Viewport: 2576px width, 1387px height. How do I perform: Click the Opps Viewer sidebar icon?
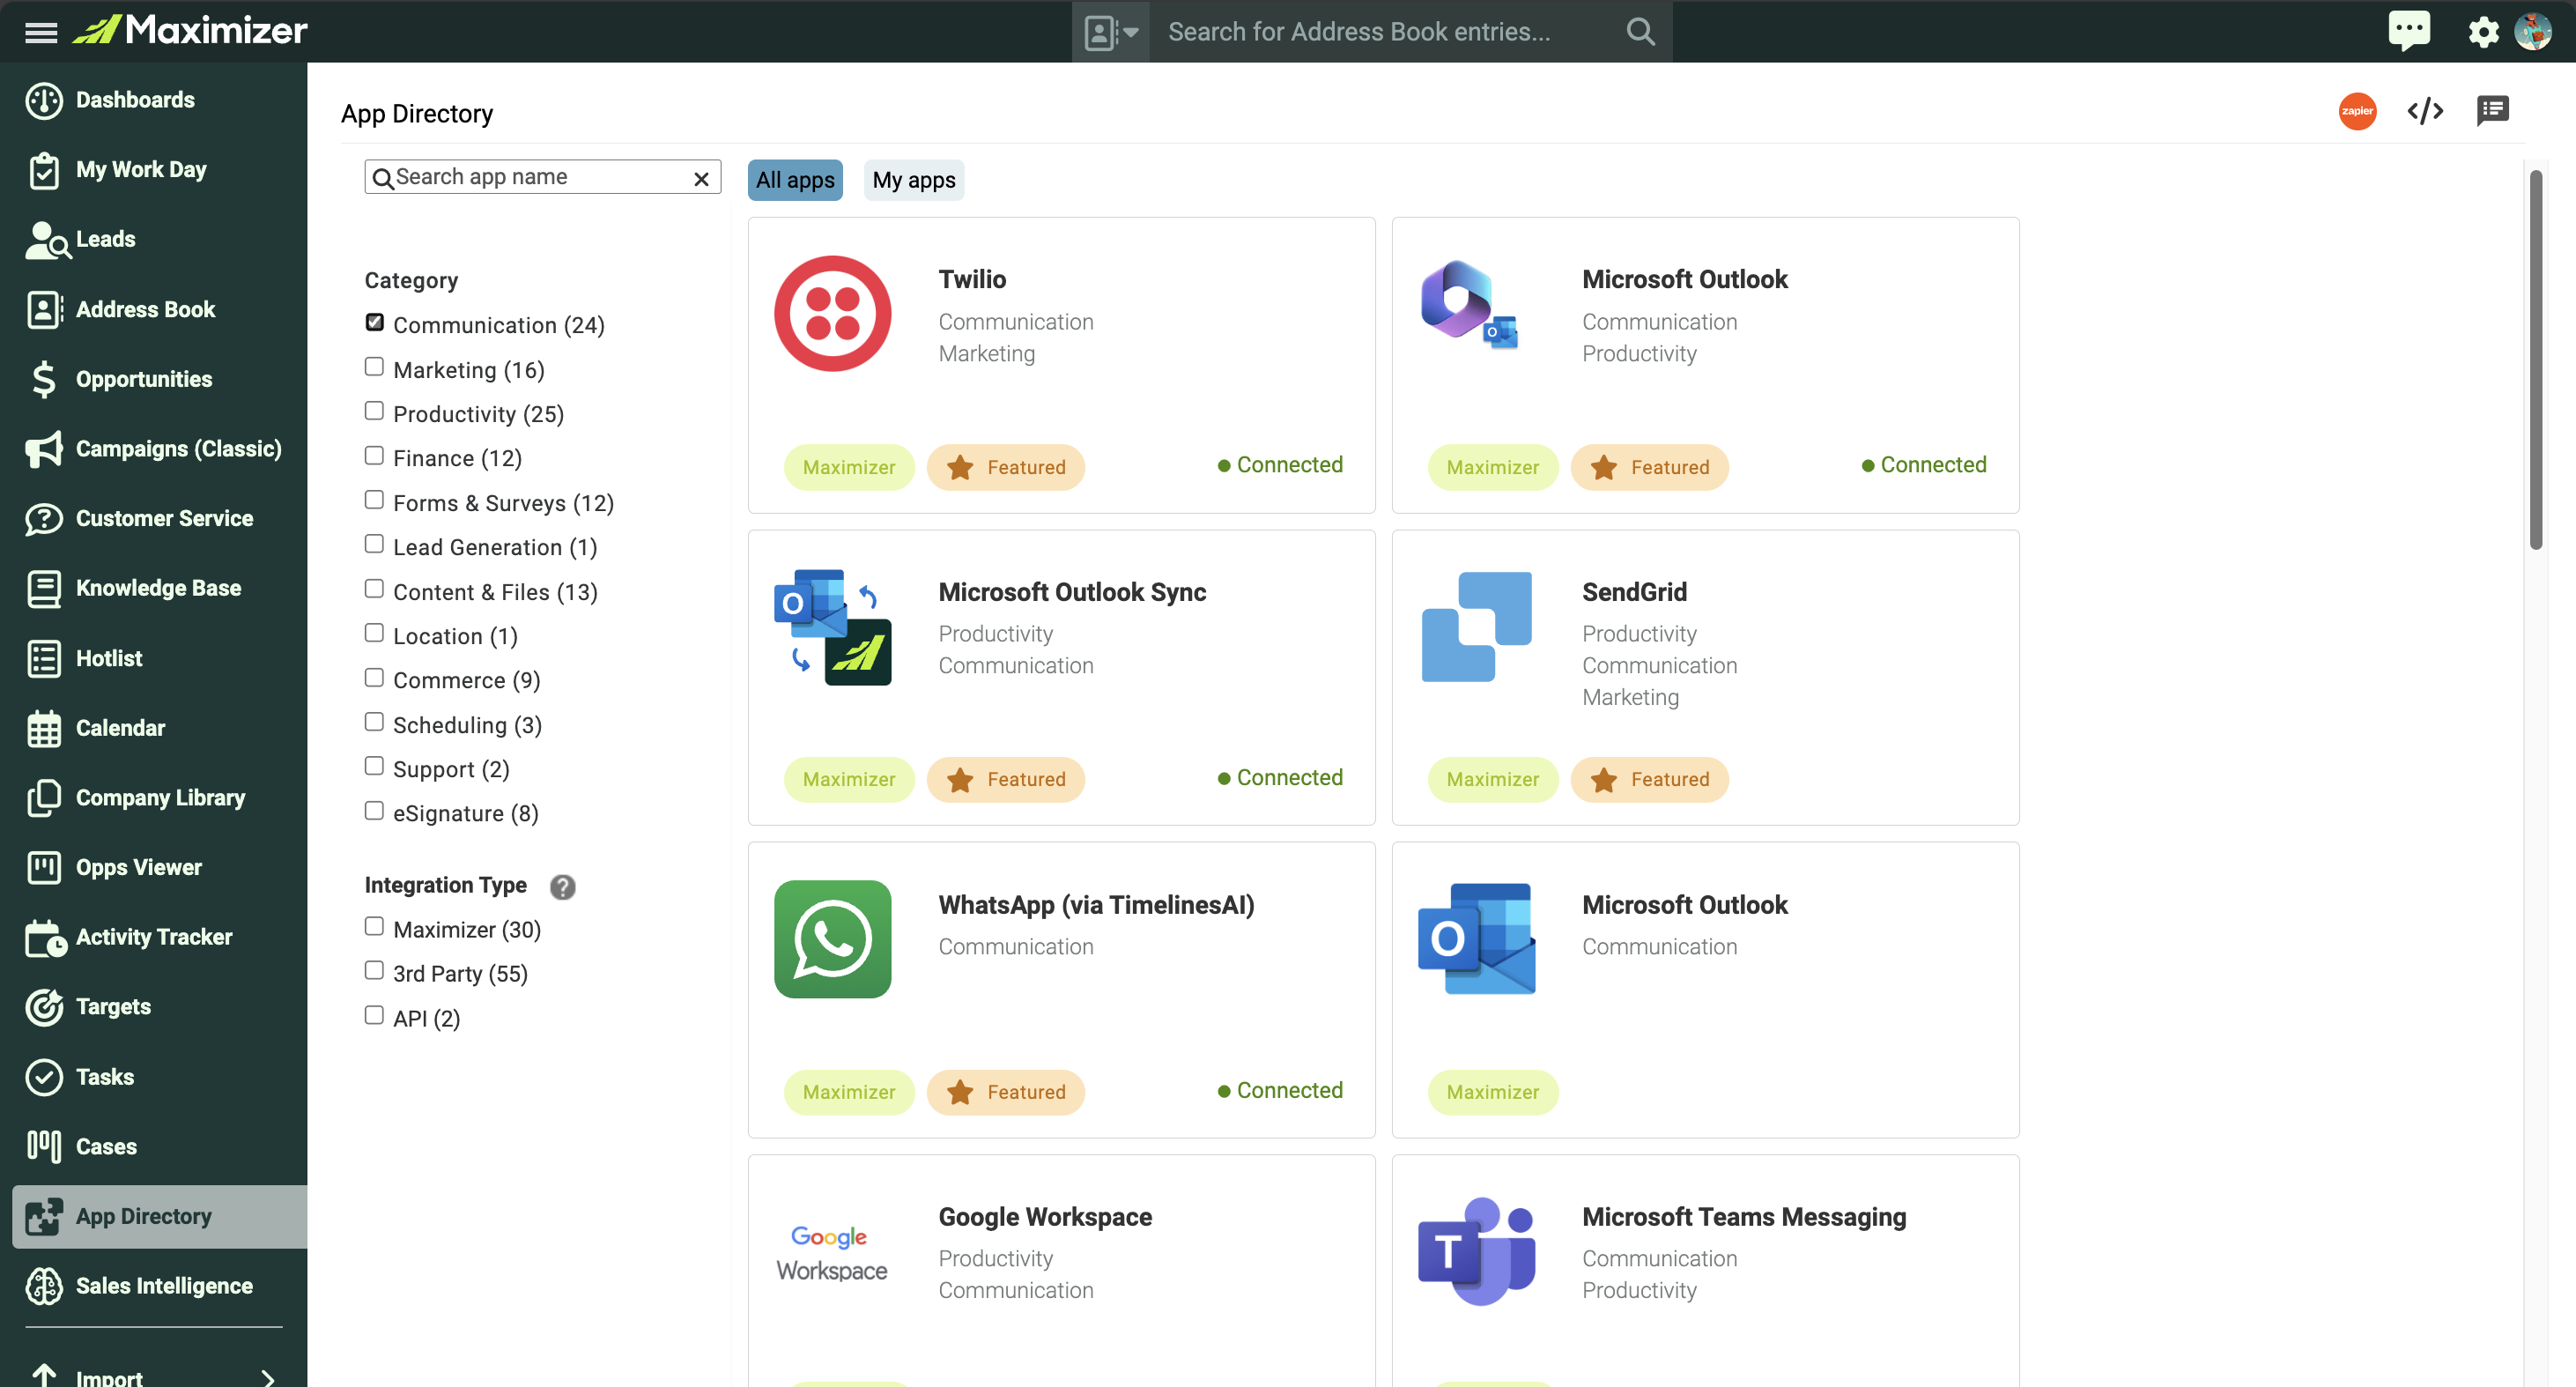[x=44, y=868]
